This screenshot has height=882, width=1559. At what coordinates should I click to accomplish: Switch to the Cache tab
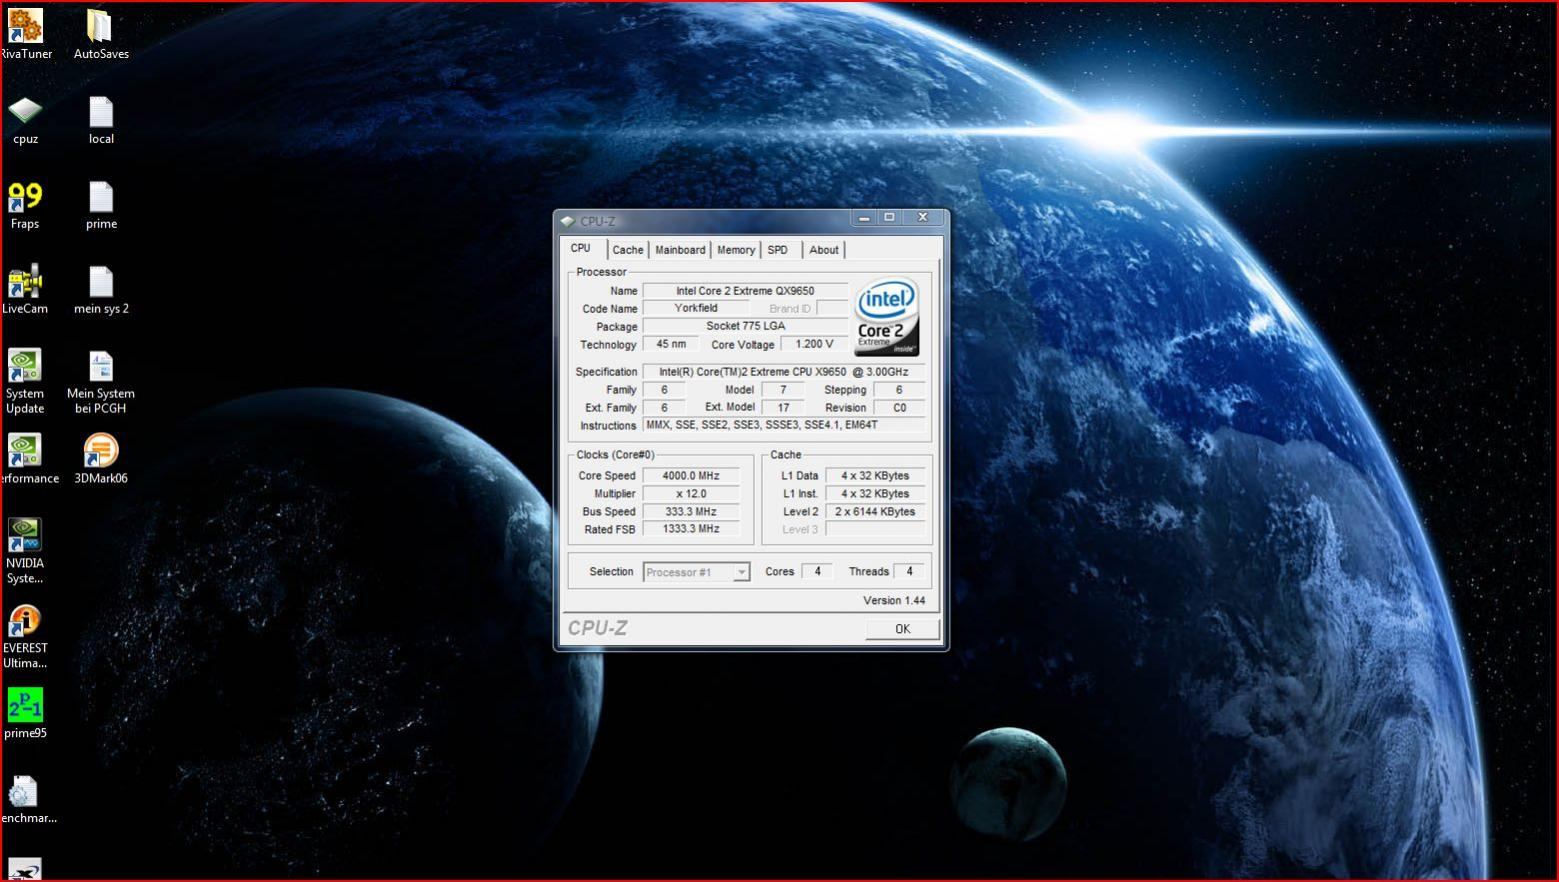tap(628, 250)
